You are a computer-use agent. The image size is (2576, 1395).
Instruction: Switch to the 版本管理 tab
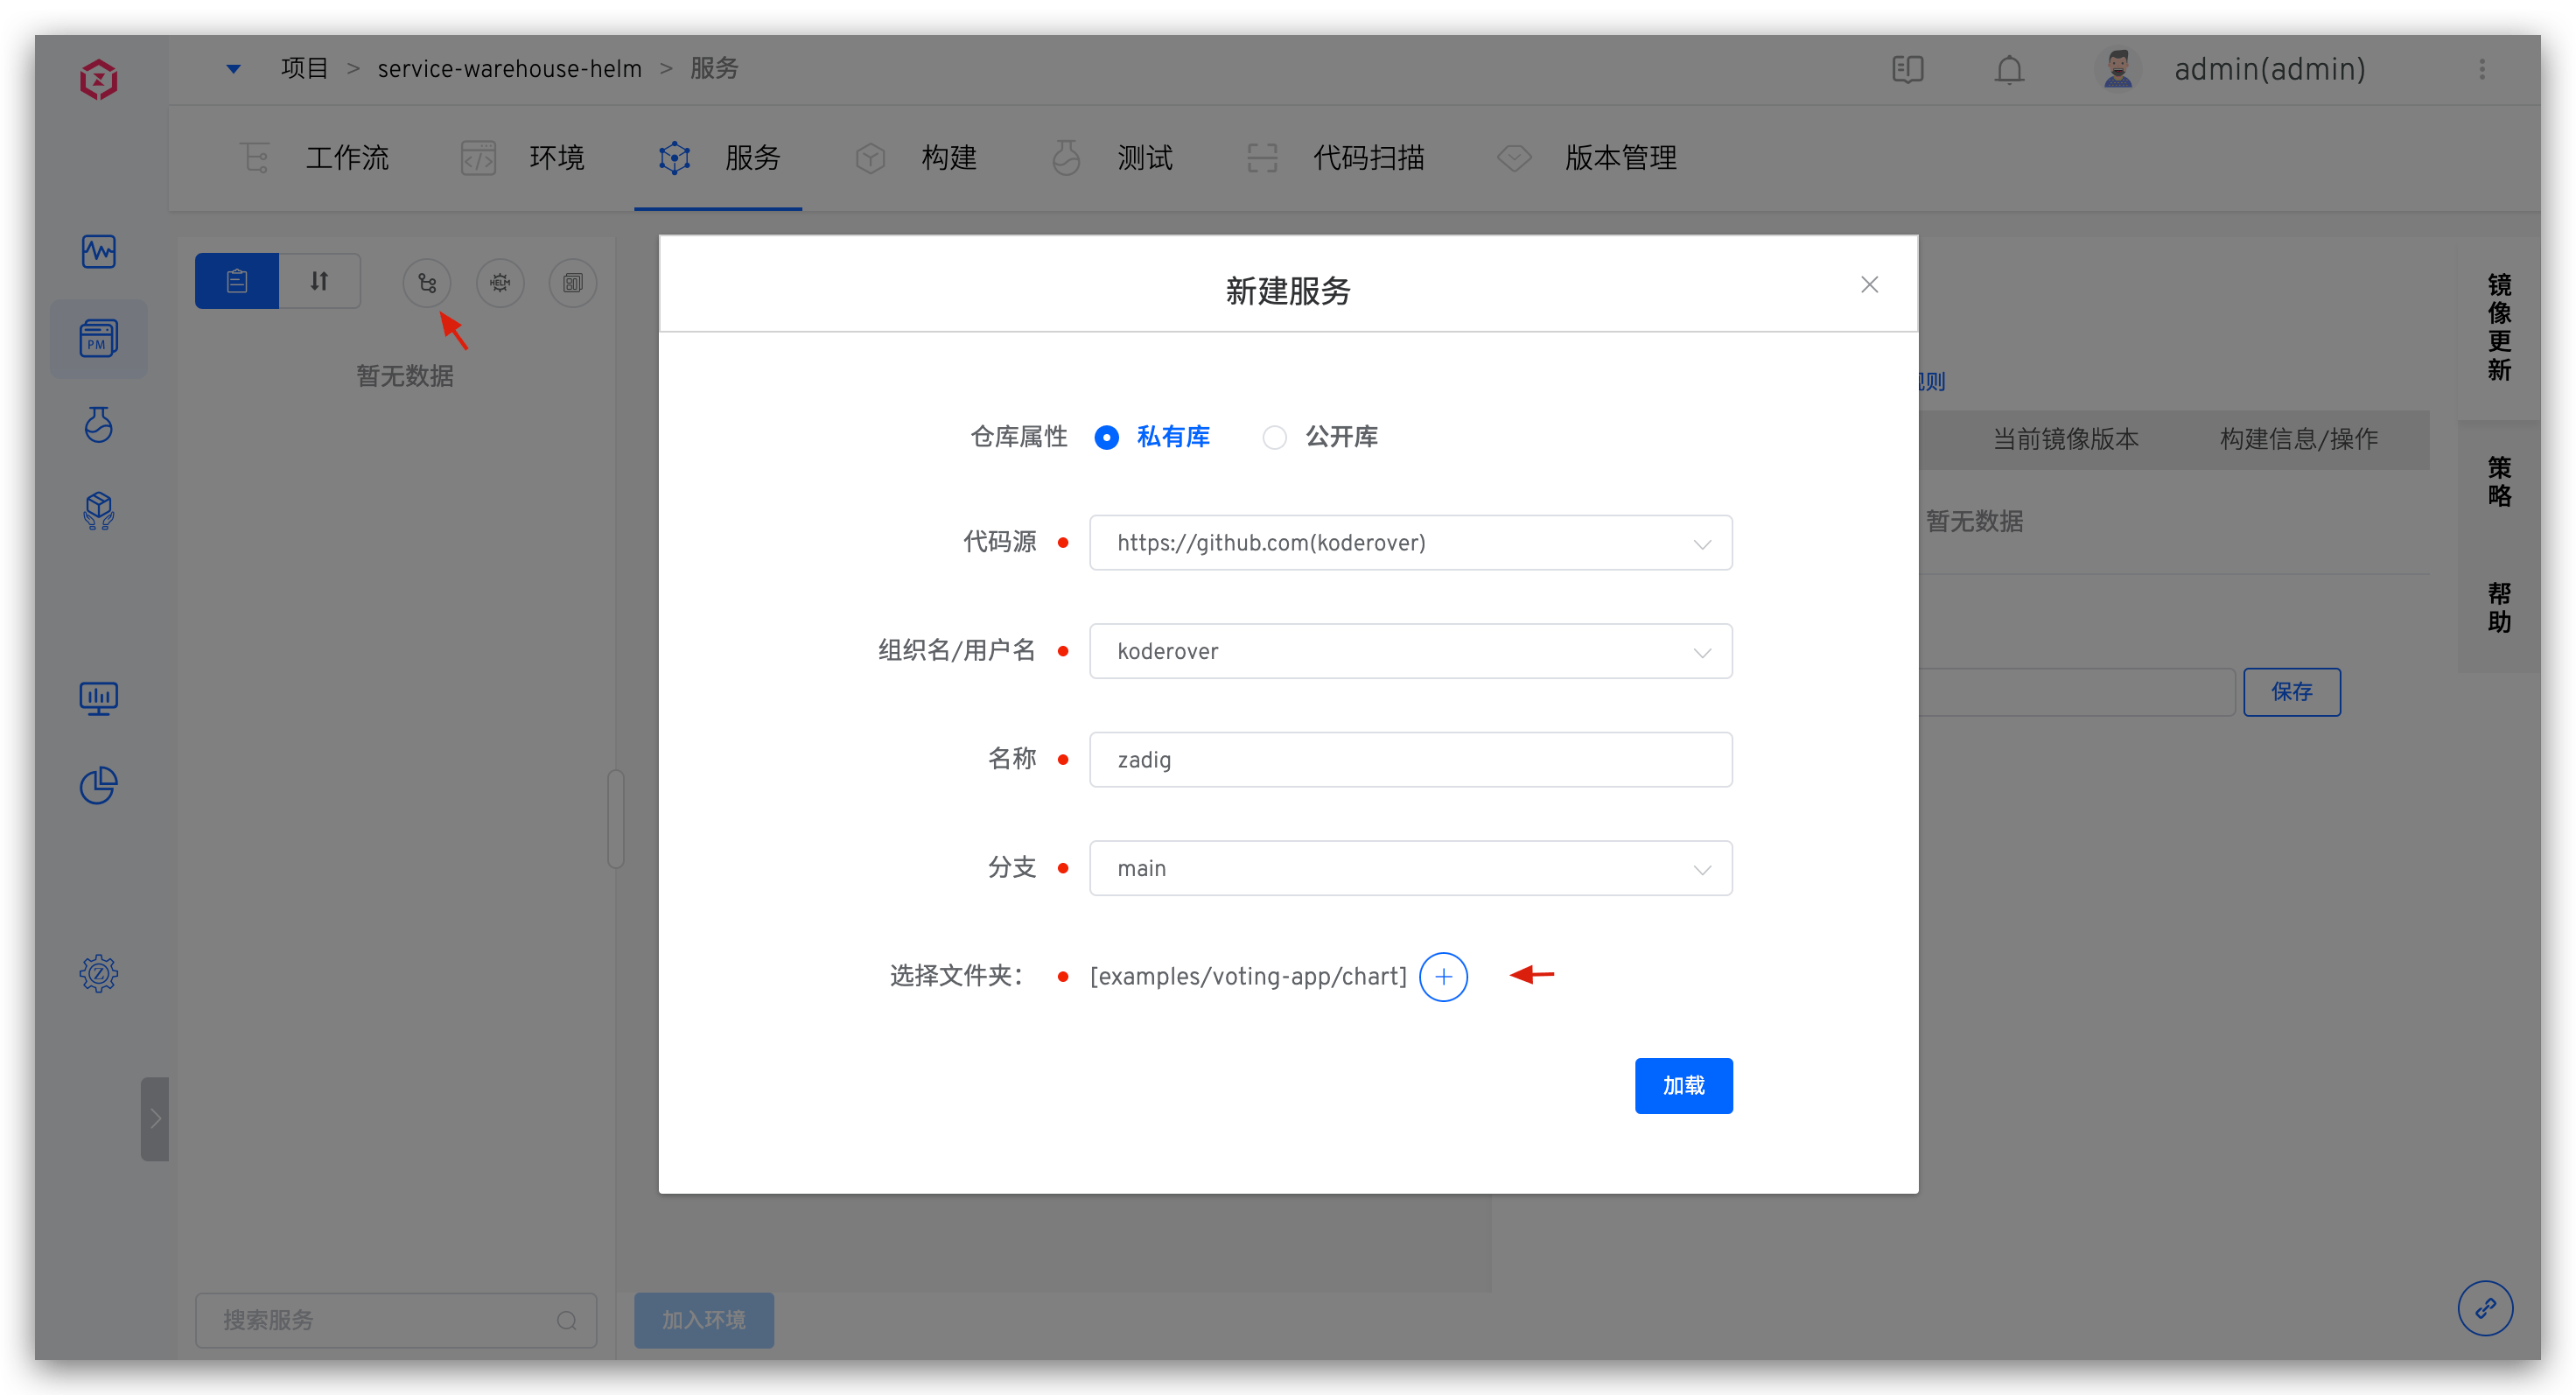point(1587,158)
